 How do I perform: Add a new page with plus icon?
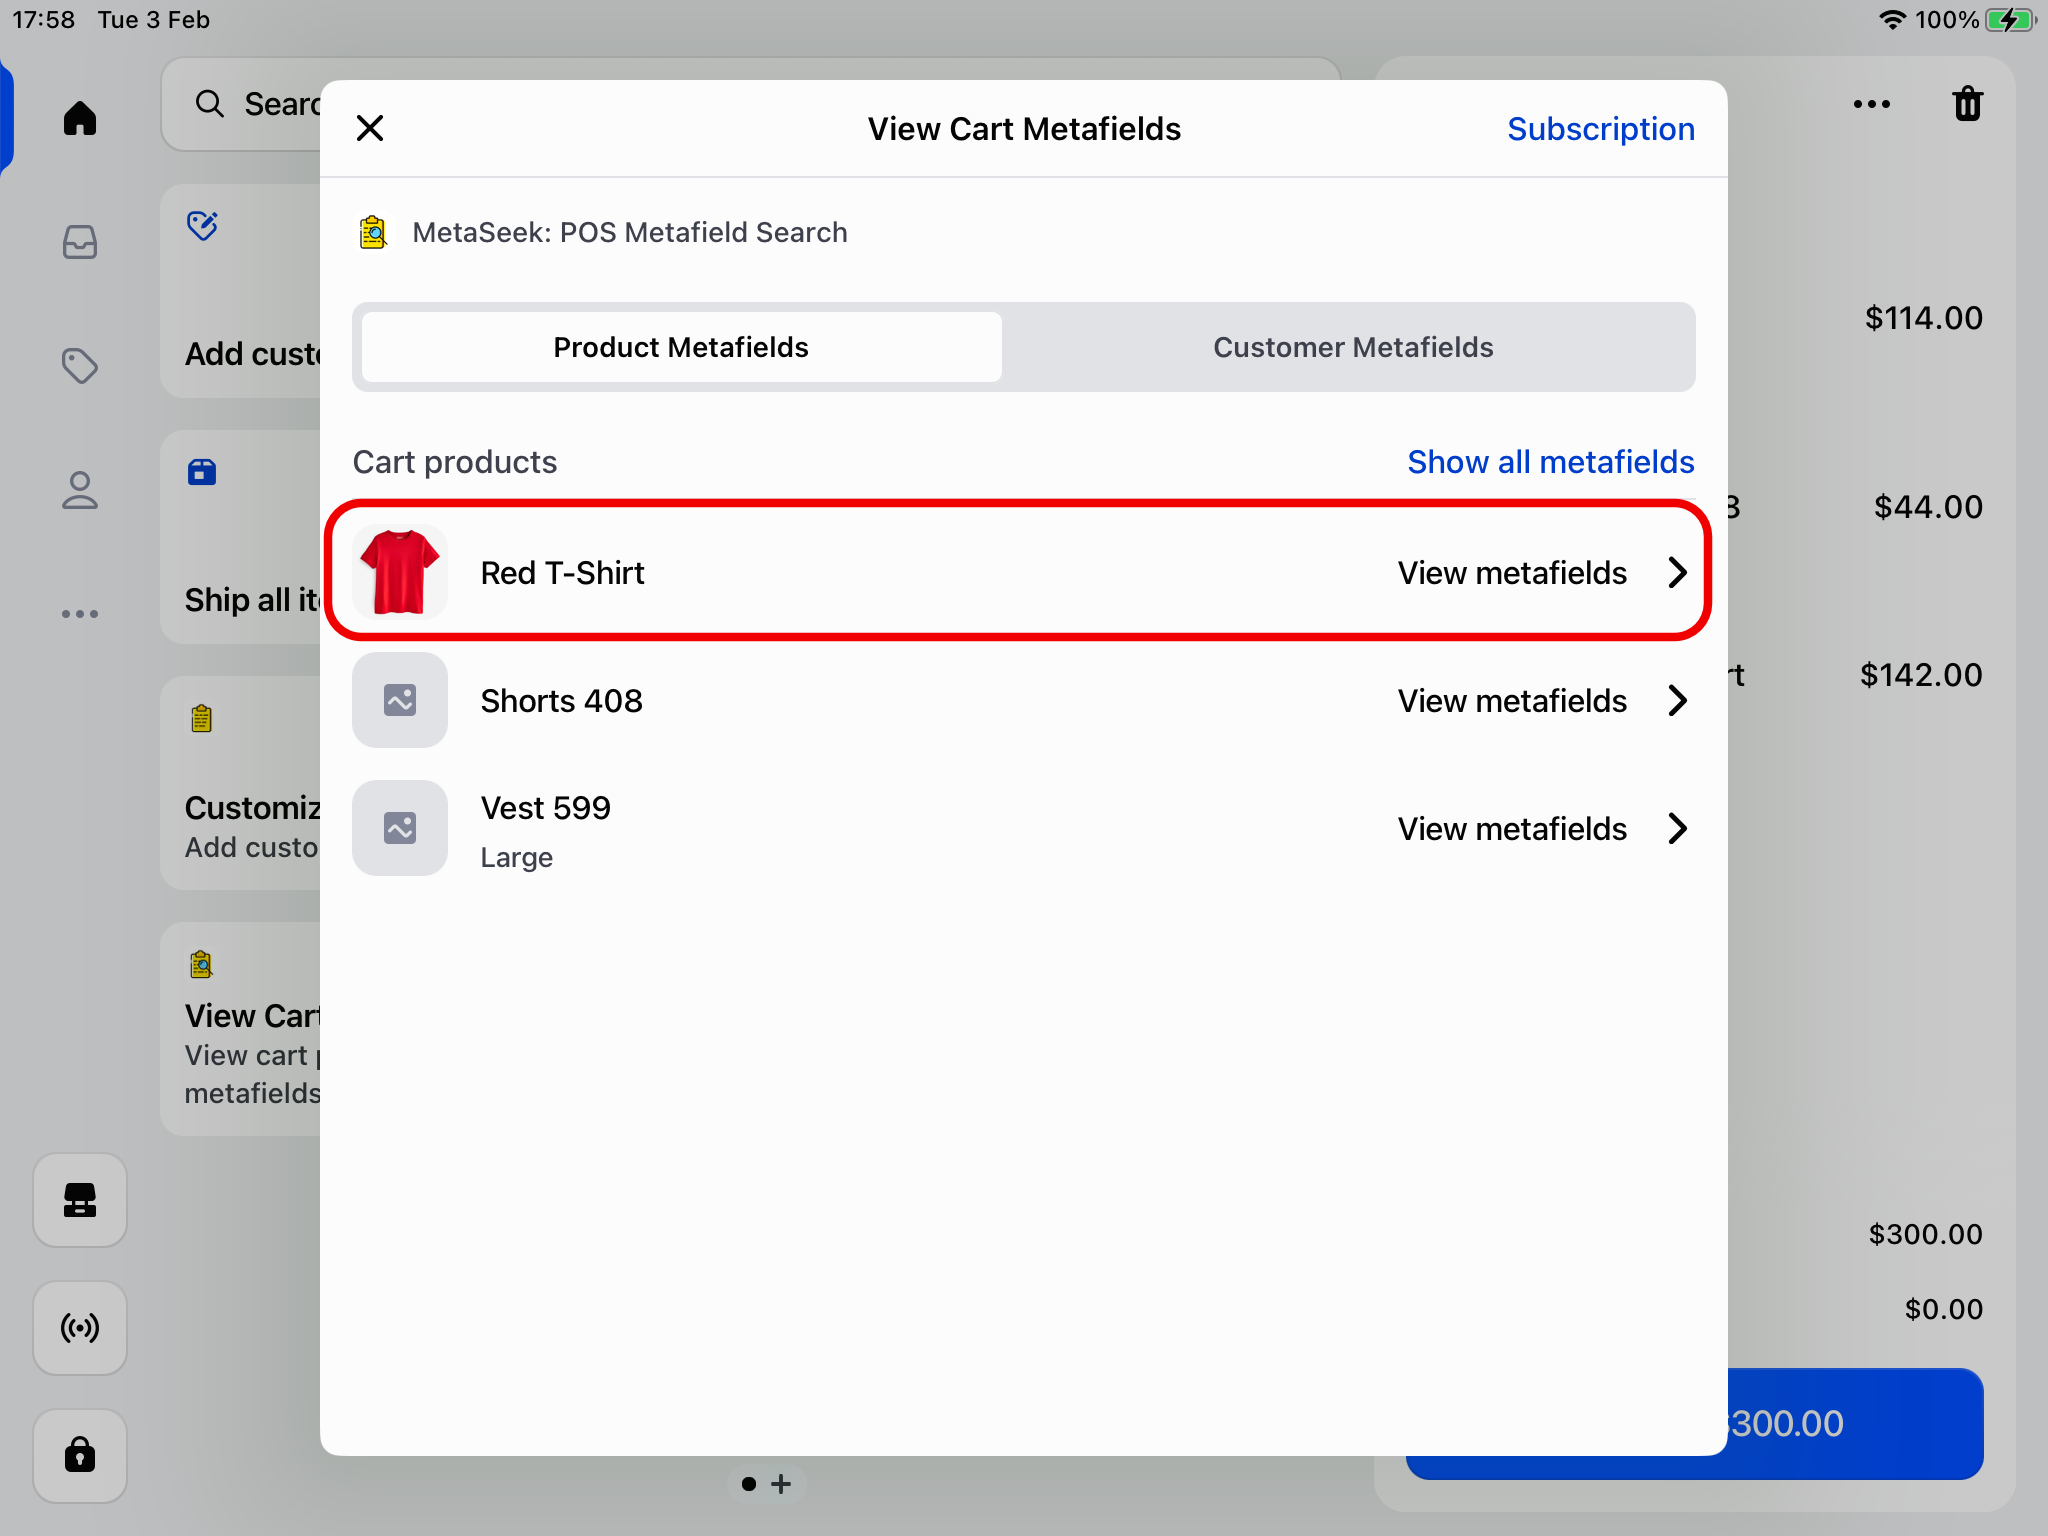coord(782,1484)
